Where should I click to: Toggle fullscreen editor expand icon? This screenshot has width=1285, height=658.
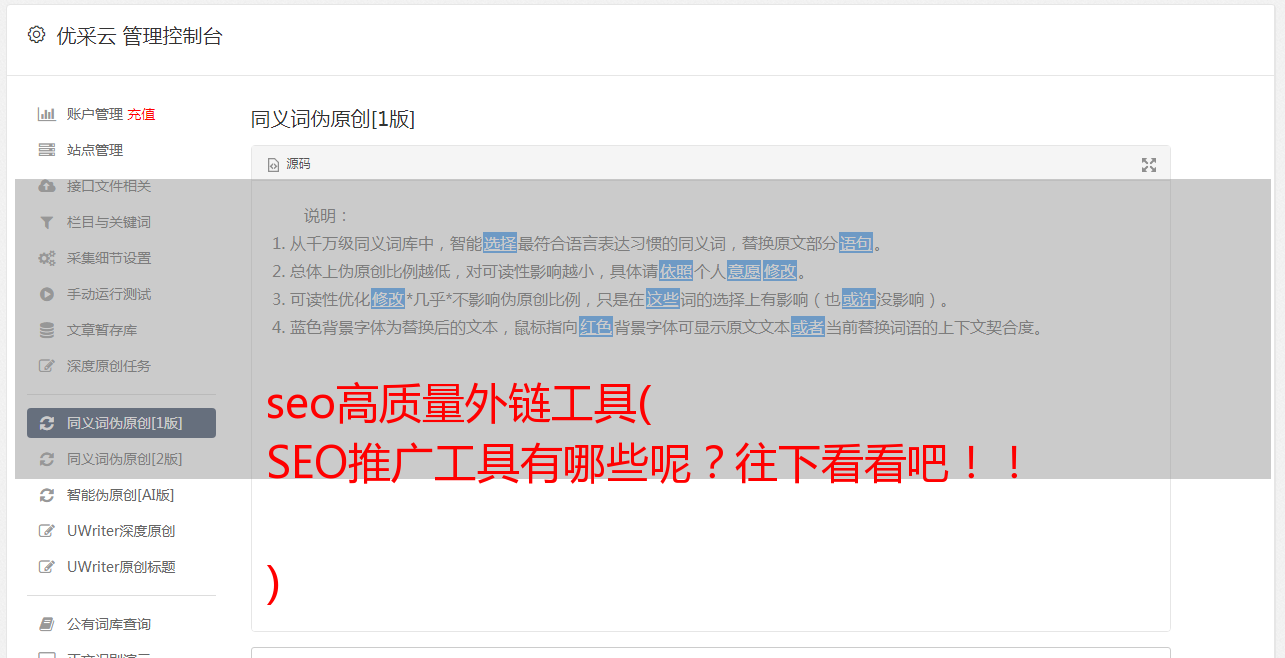tap(1149, 165)
